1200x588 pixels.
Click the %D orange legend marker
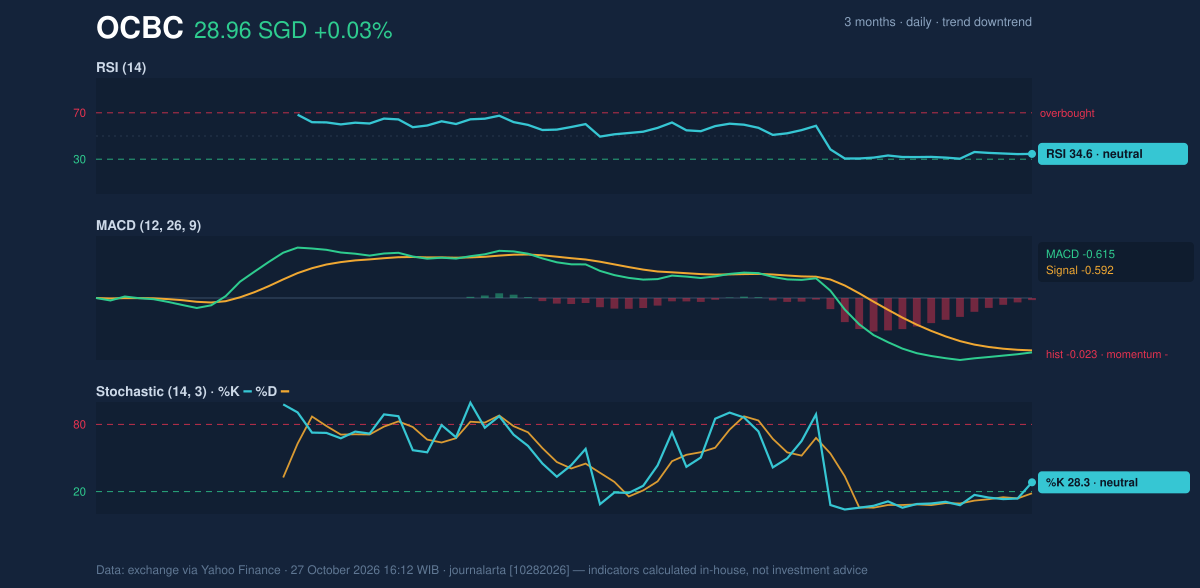click(x=284, y=391)
